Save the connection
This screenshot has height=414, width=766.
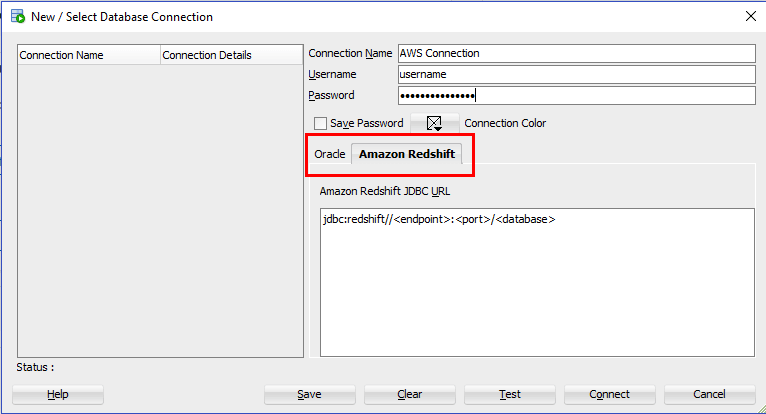[x=309, y=394]
